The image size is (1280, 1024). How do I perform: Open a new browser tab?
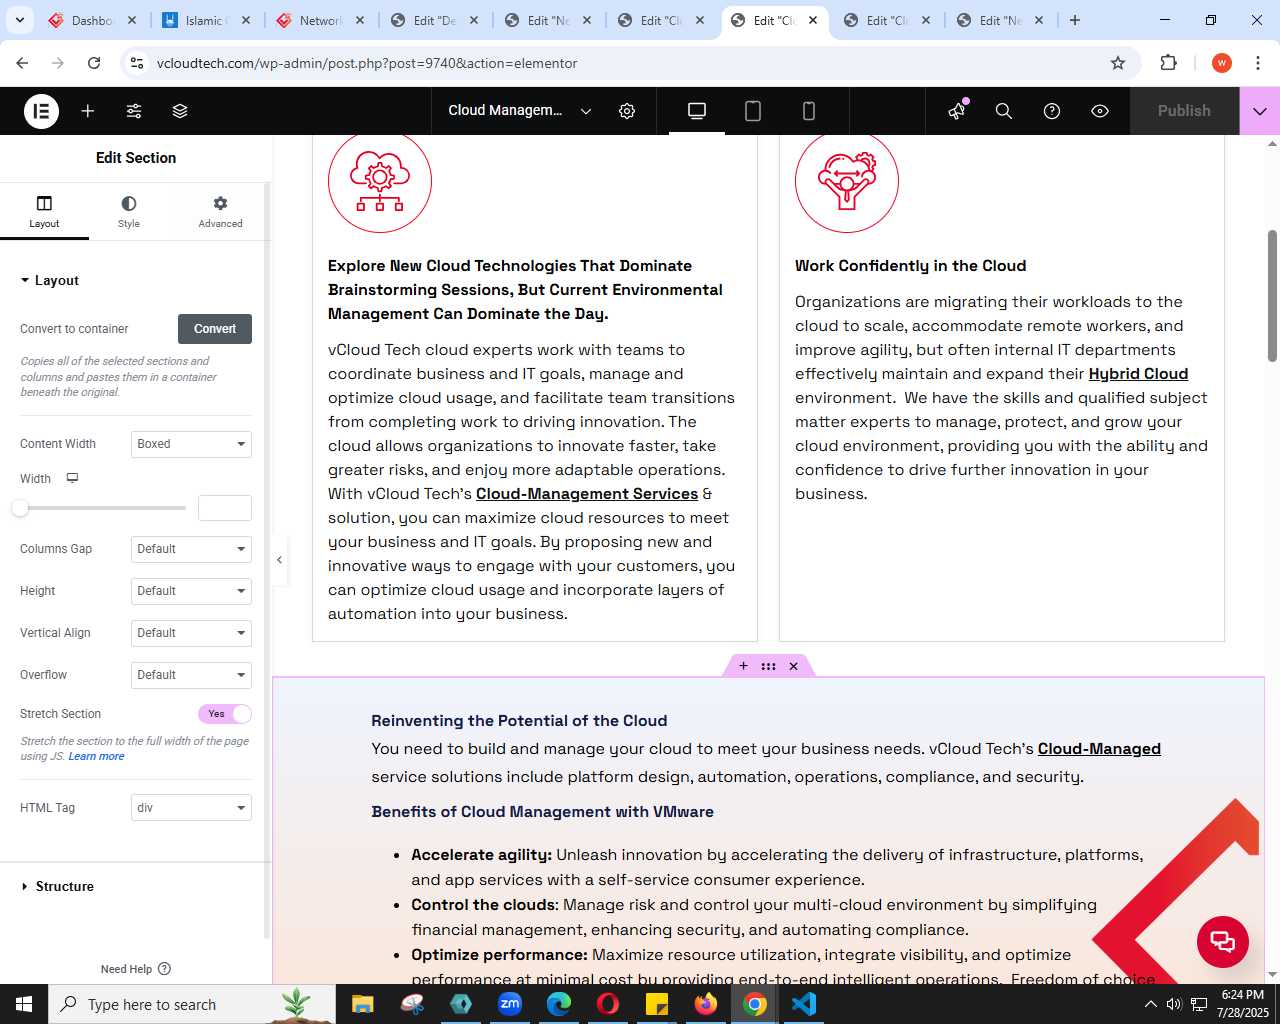[x=1075, y=20]
